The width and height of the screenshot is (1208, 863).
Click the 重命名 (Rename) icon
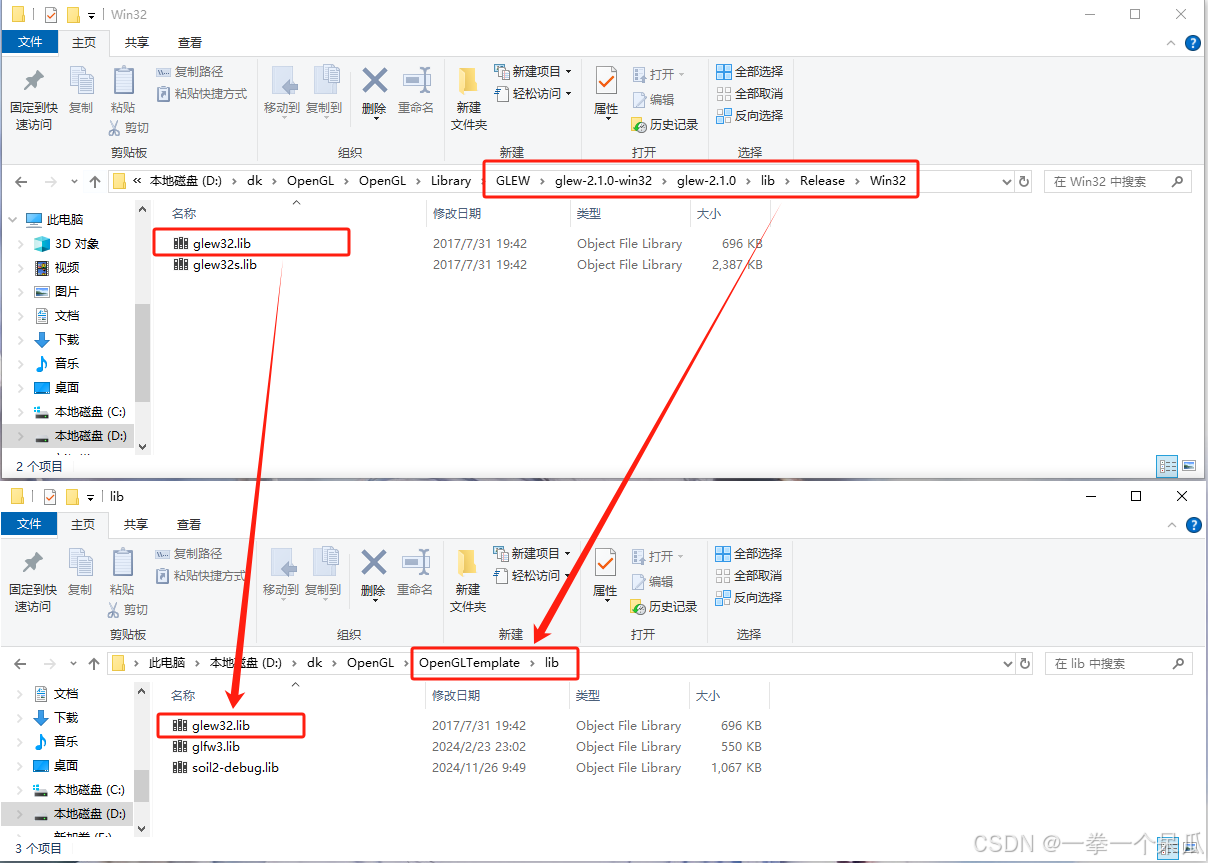416,90
